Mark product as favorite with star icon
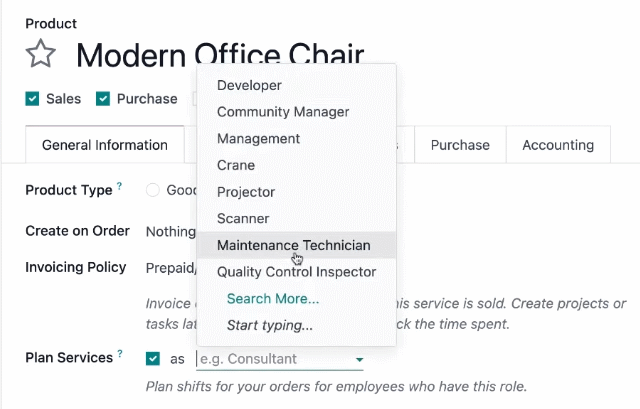 tap(40, 53)
